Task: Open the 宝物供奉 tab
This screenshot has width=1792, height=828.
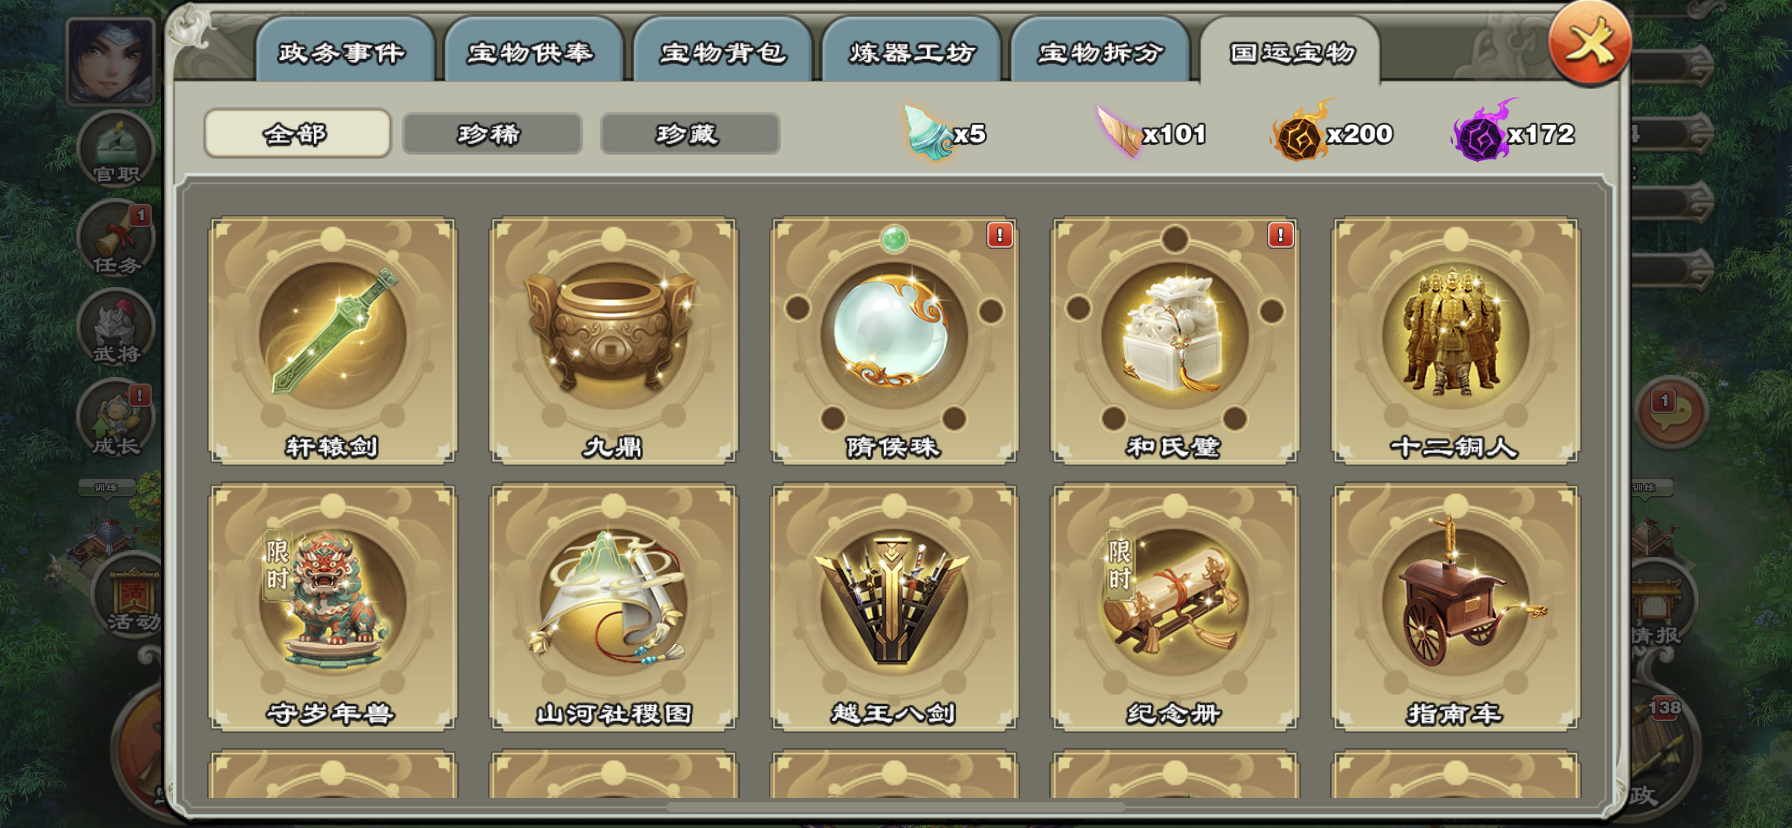Action: [x=532, y=52]
